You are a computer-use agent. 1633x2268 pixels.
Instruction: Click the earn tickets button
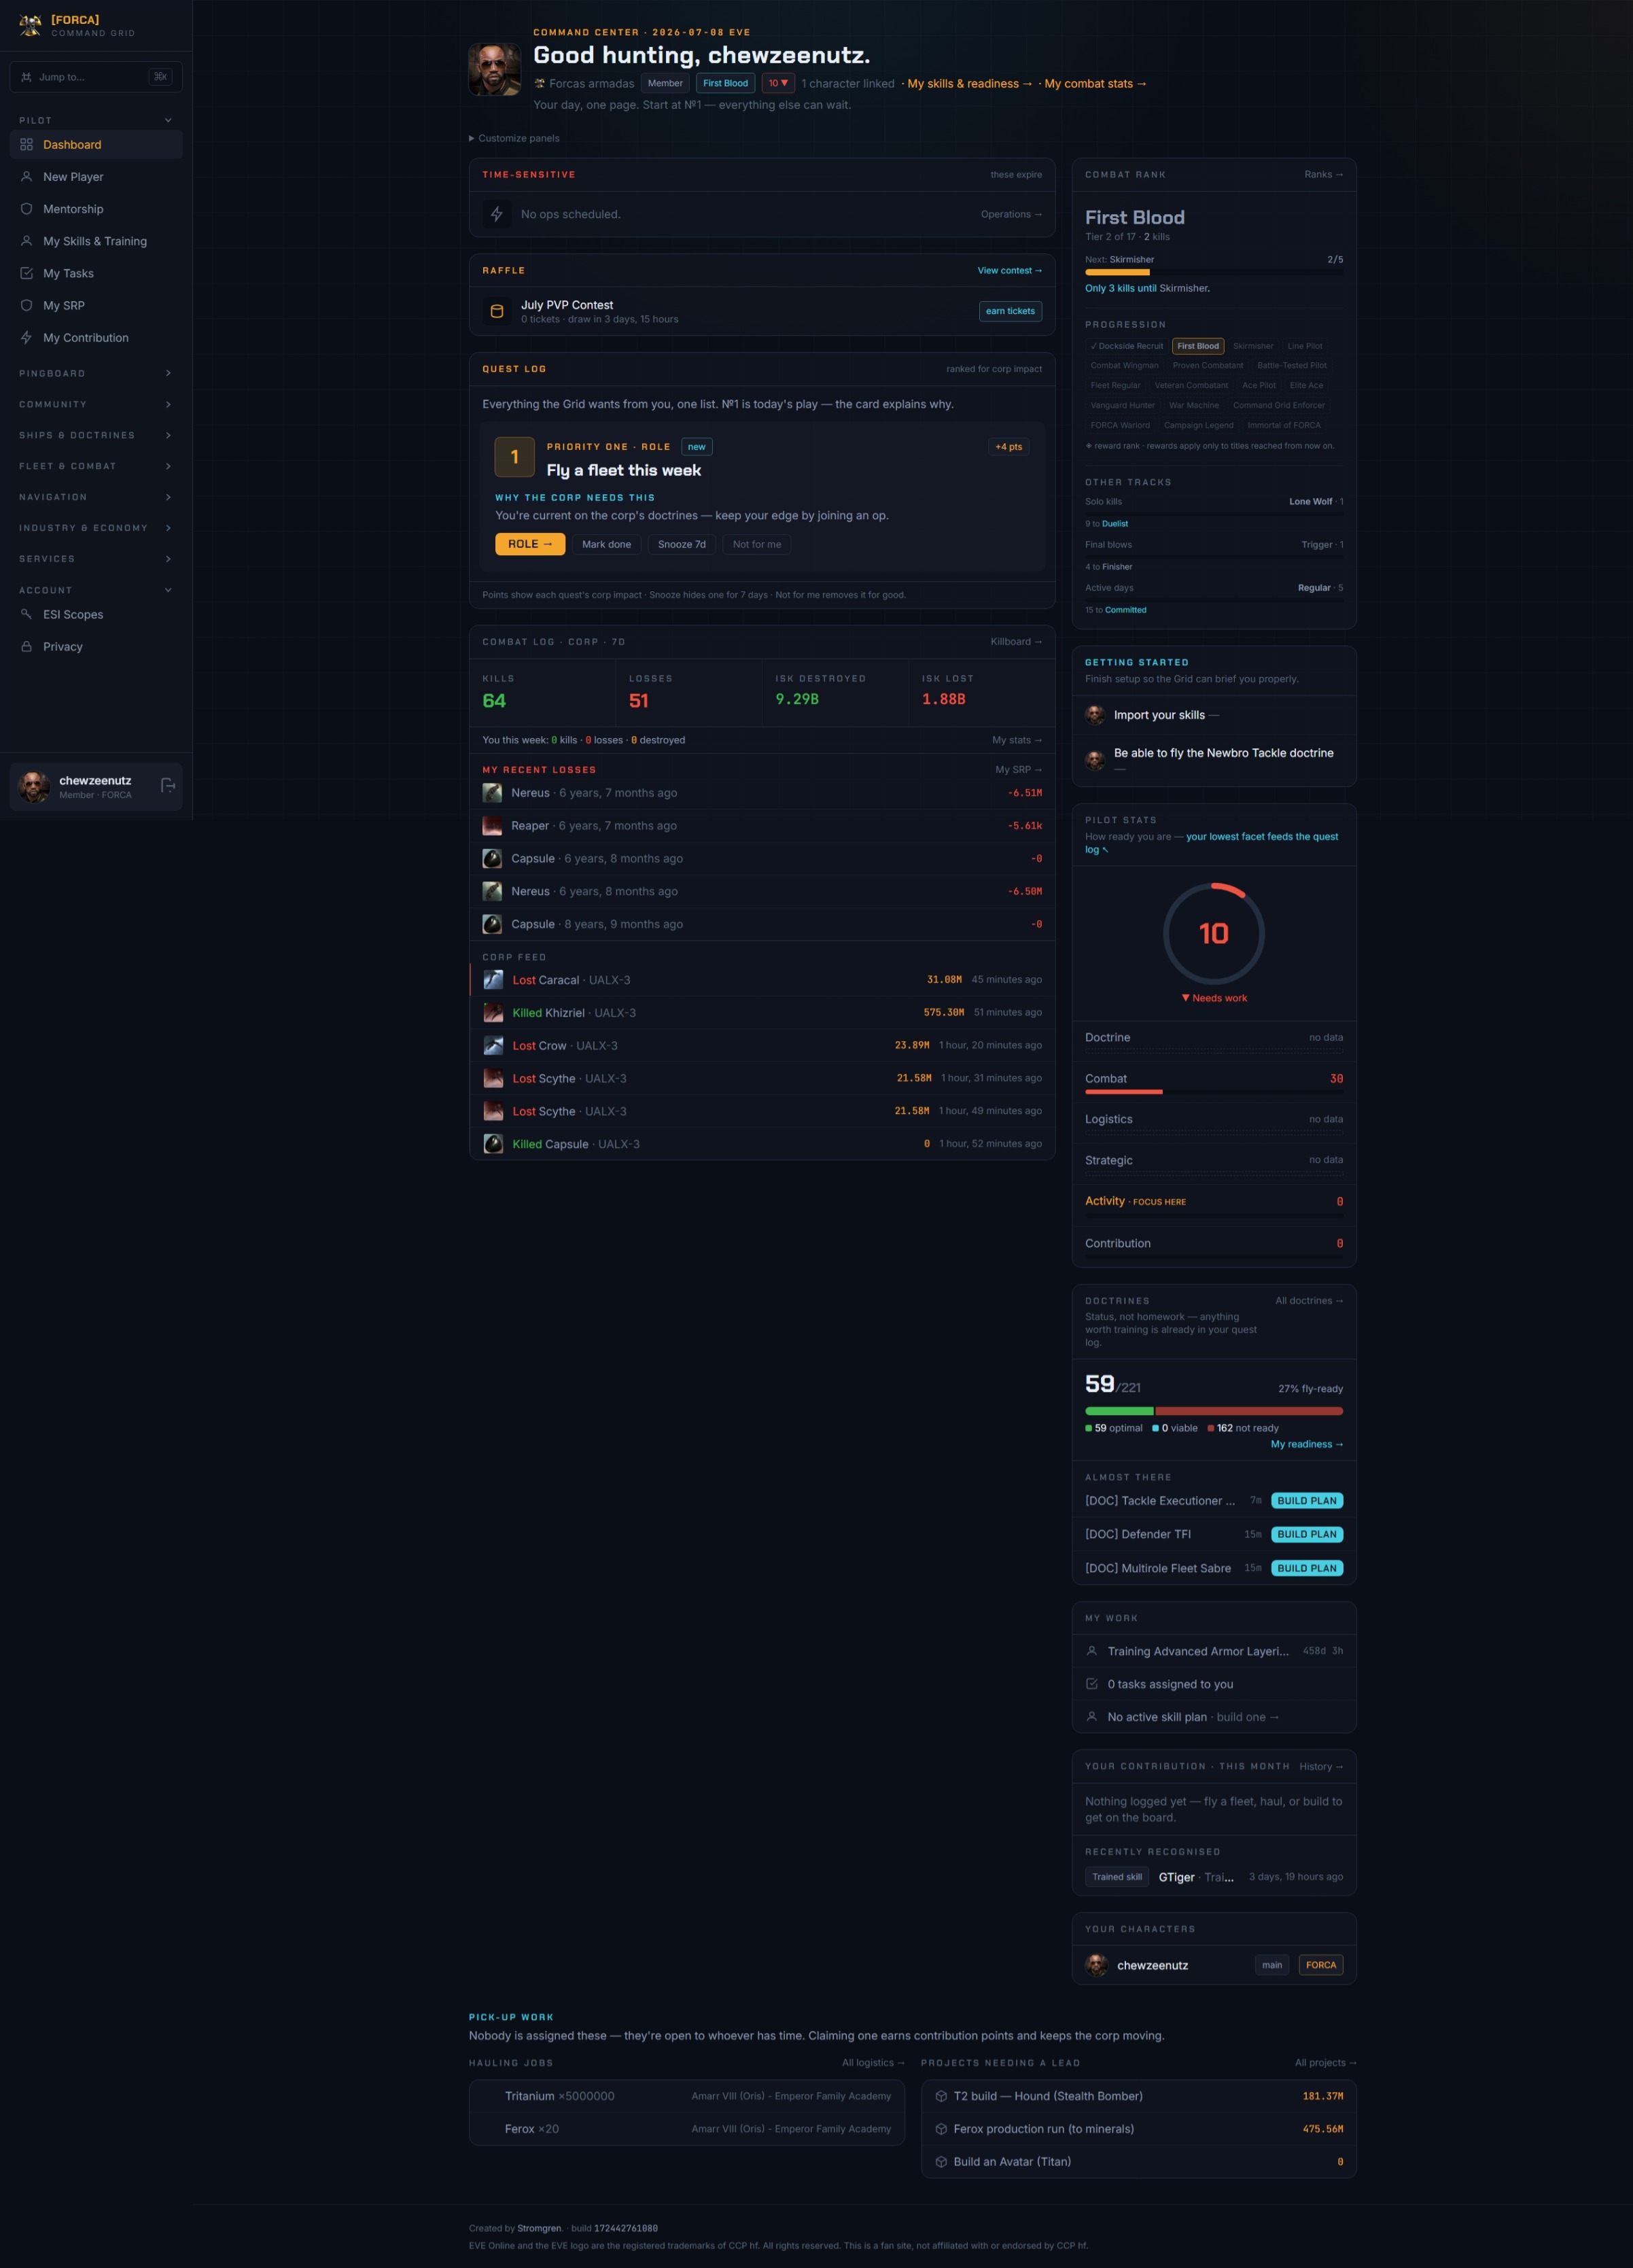coord(1010,311)
